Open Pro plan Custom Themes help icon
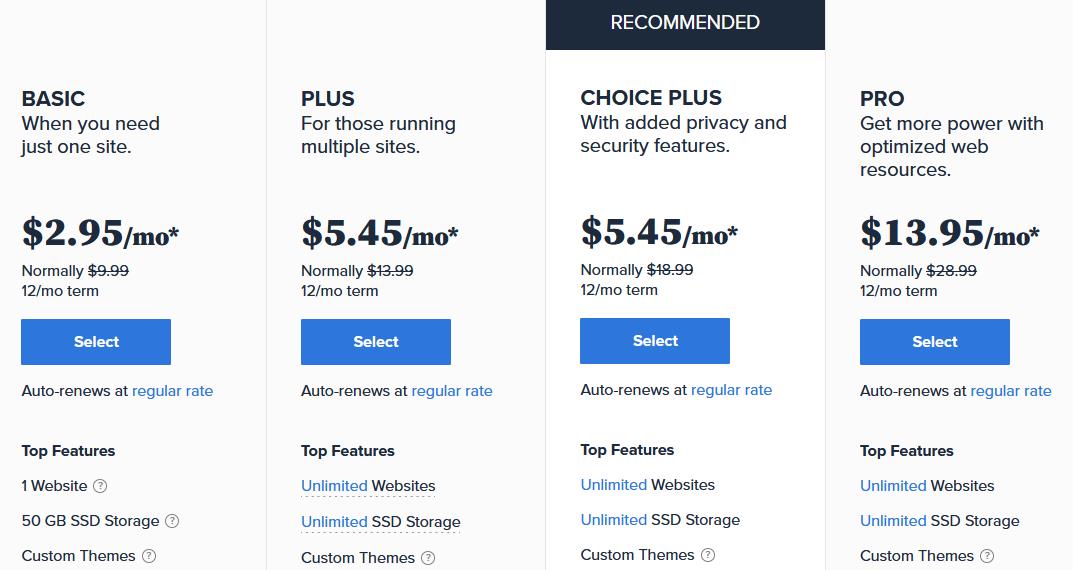1073x570 pixels. pos(987,556)
